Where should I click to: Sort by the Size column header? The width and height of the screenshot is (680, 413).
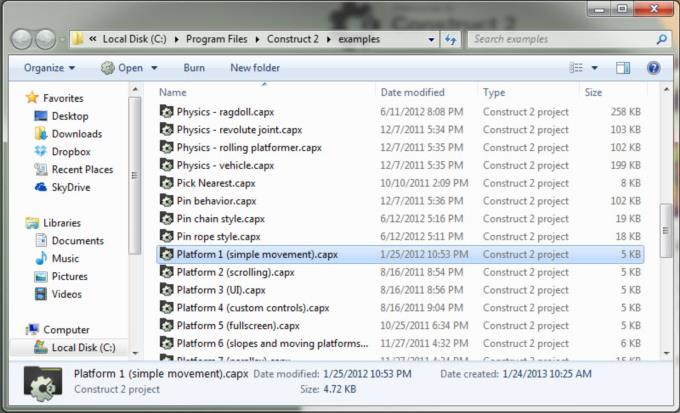click(593, 92)
